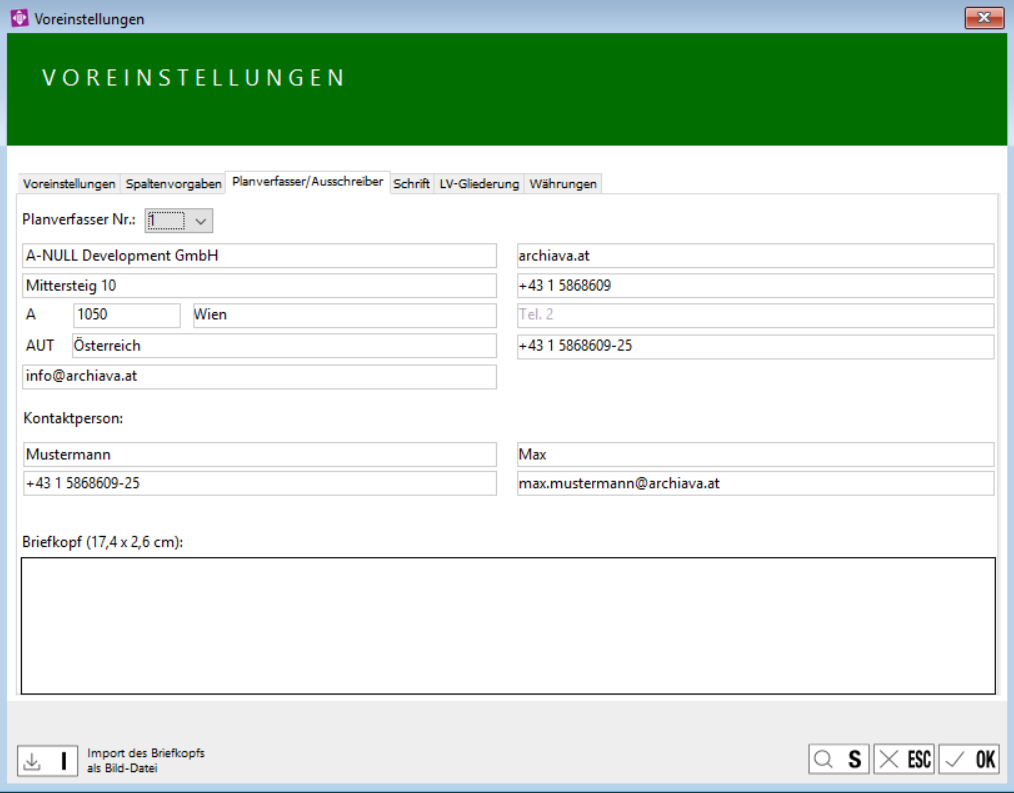
Task: Confirm settings with the OK button
Action: click(969, 759)
